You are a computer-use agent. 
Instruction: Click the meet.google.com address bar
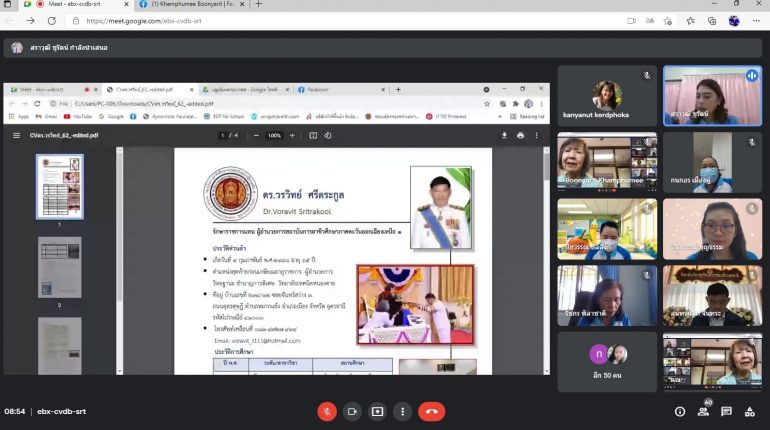coord(300,20)
